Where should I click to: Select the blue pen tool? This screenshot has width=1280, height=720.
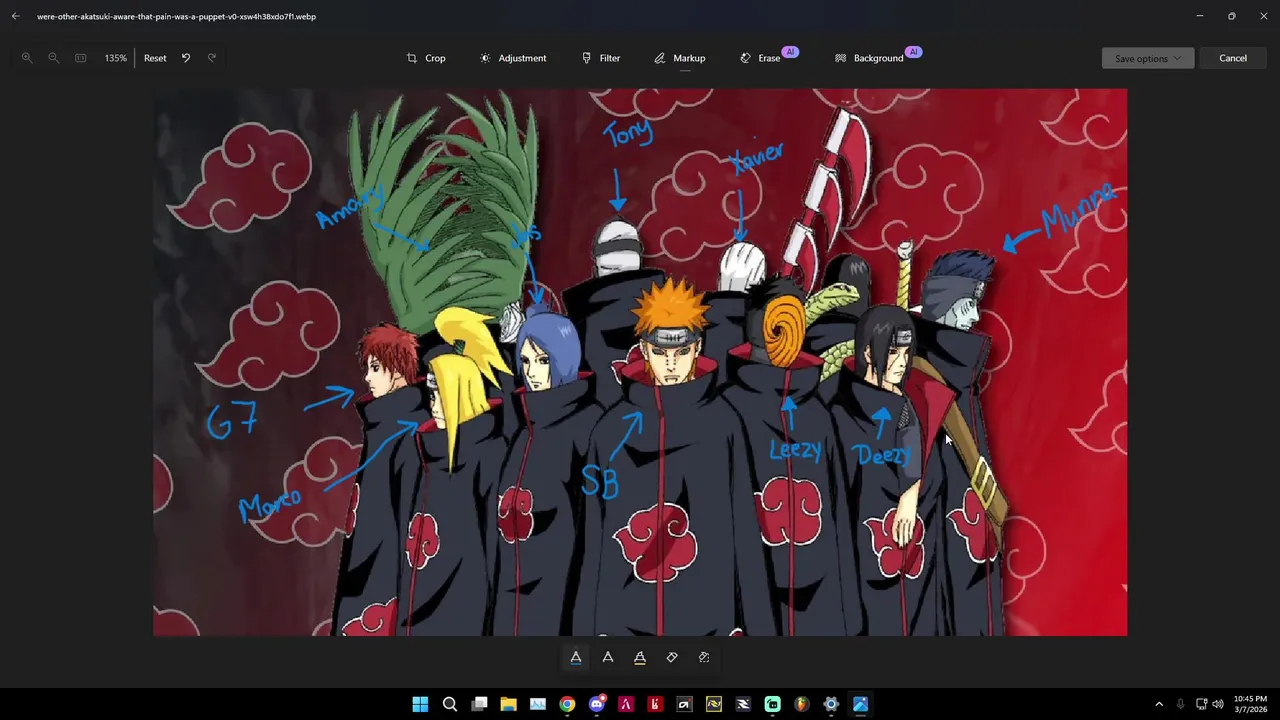click(x=576, y=657)
